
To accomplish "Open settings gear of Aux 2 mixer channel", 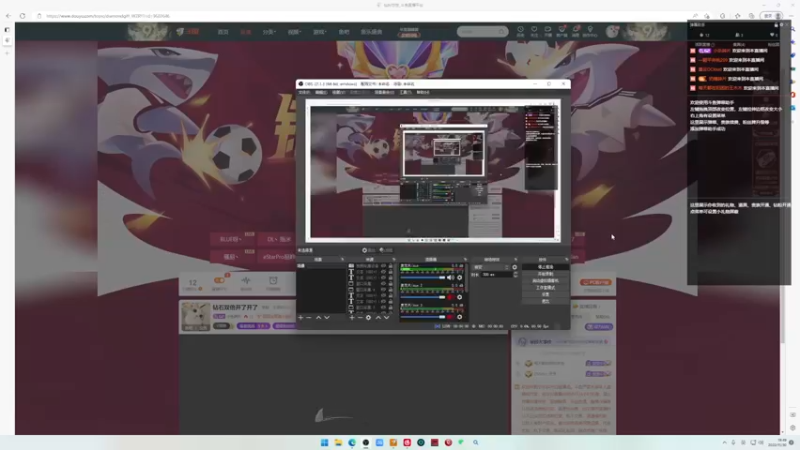I will (460, 297).
